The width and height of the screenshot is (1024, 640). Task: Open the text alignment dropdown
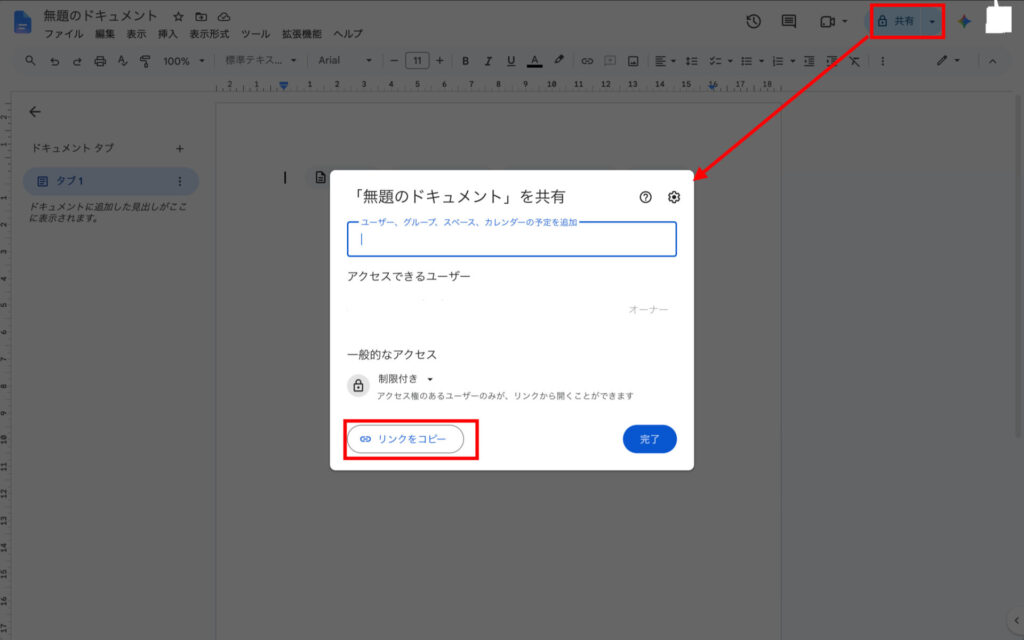click(x=665, y=61)
